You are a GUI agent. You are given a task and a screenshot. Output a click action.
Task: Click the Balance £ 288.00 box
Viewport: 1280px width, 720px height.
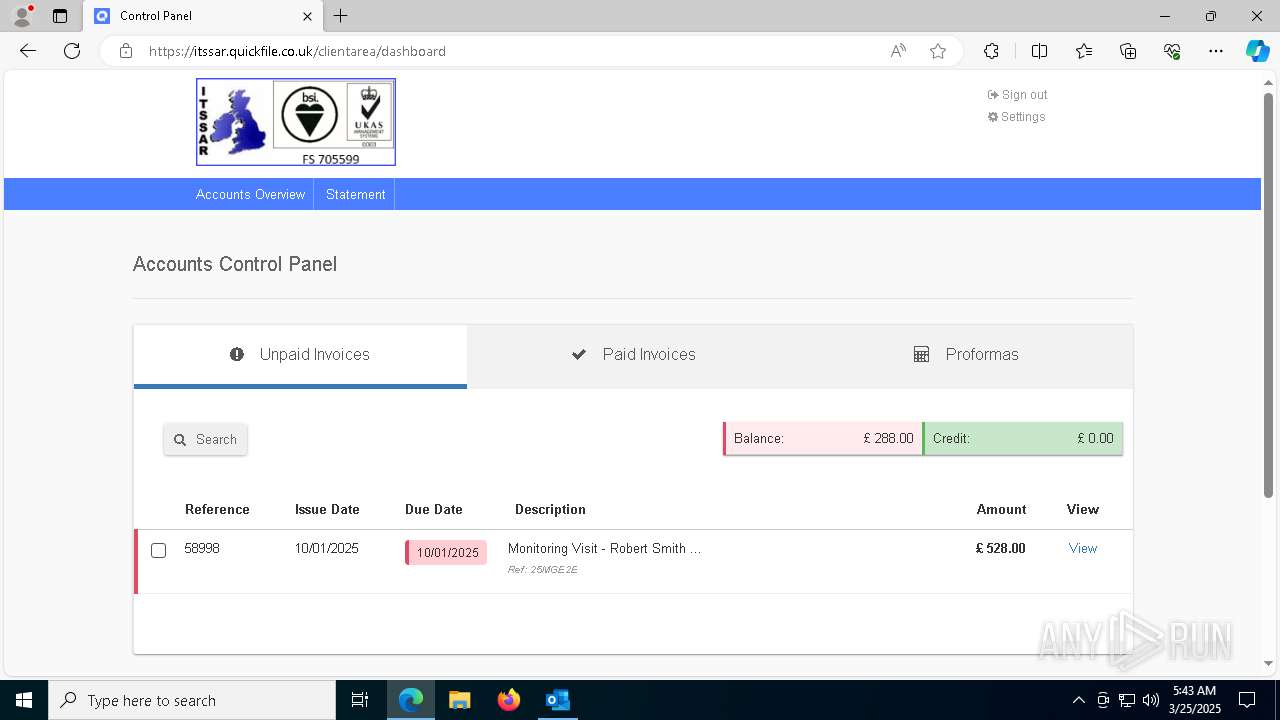click(x=823, y=439)
